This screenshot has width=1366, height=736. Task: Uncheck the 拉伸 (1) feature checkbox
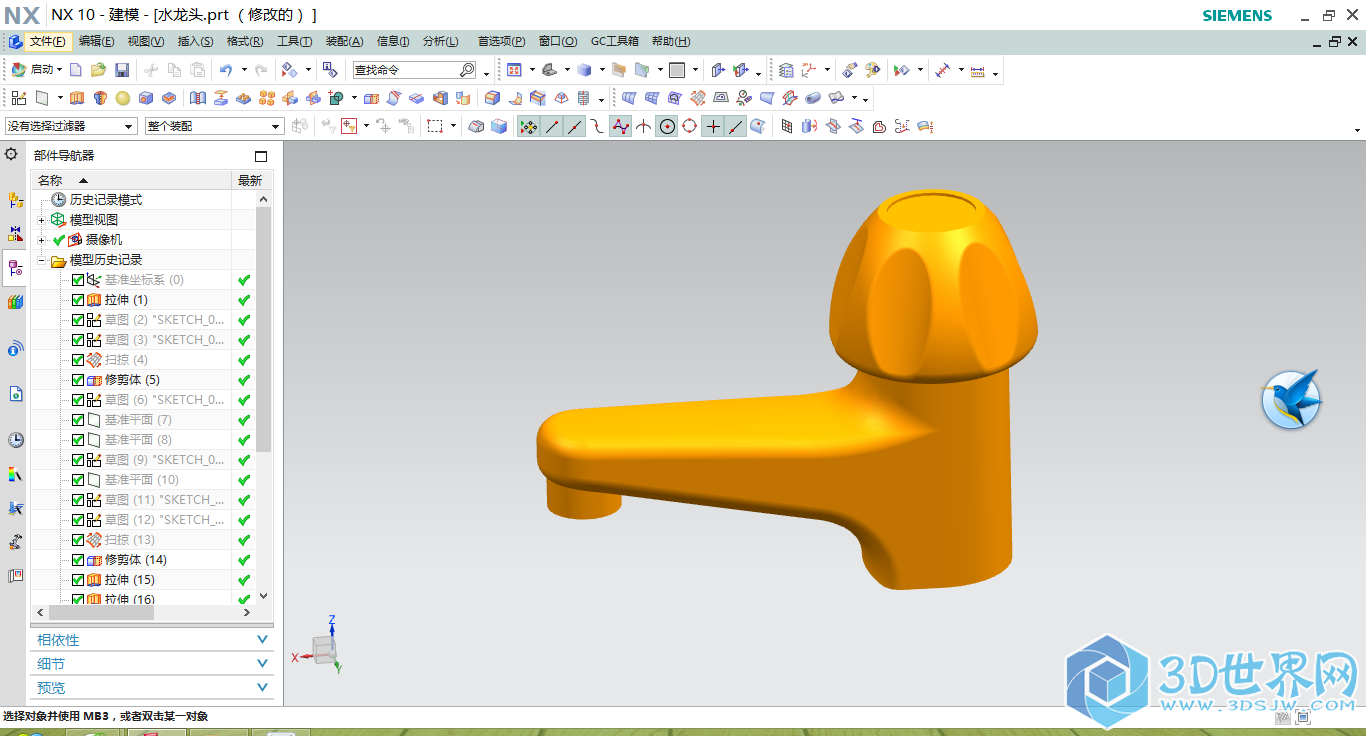point(78,300)
